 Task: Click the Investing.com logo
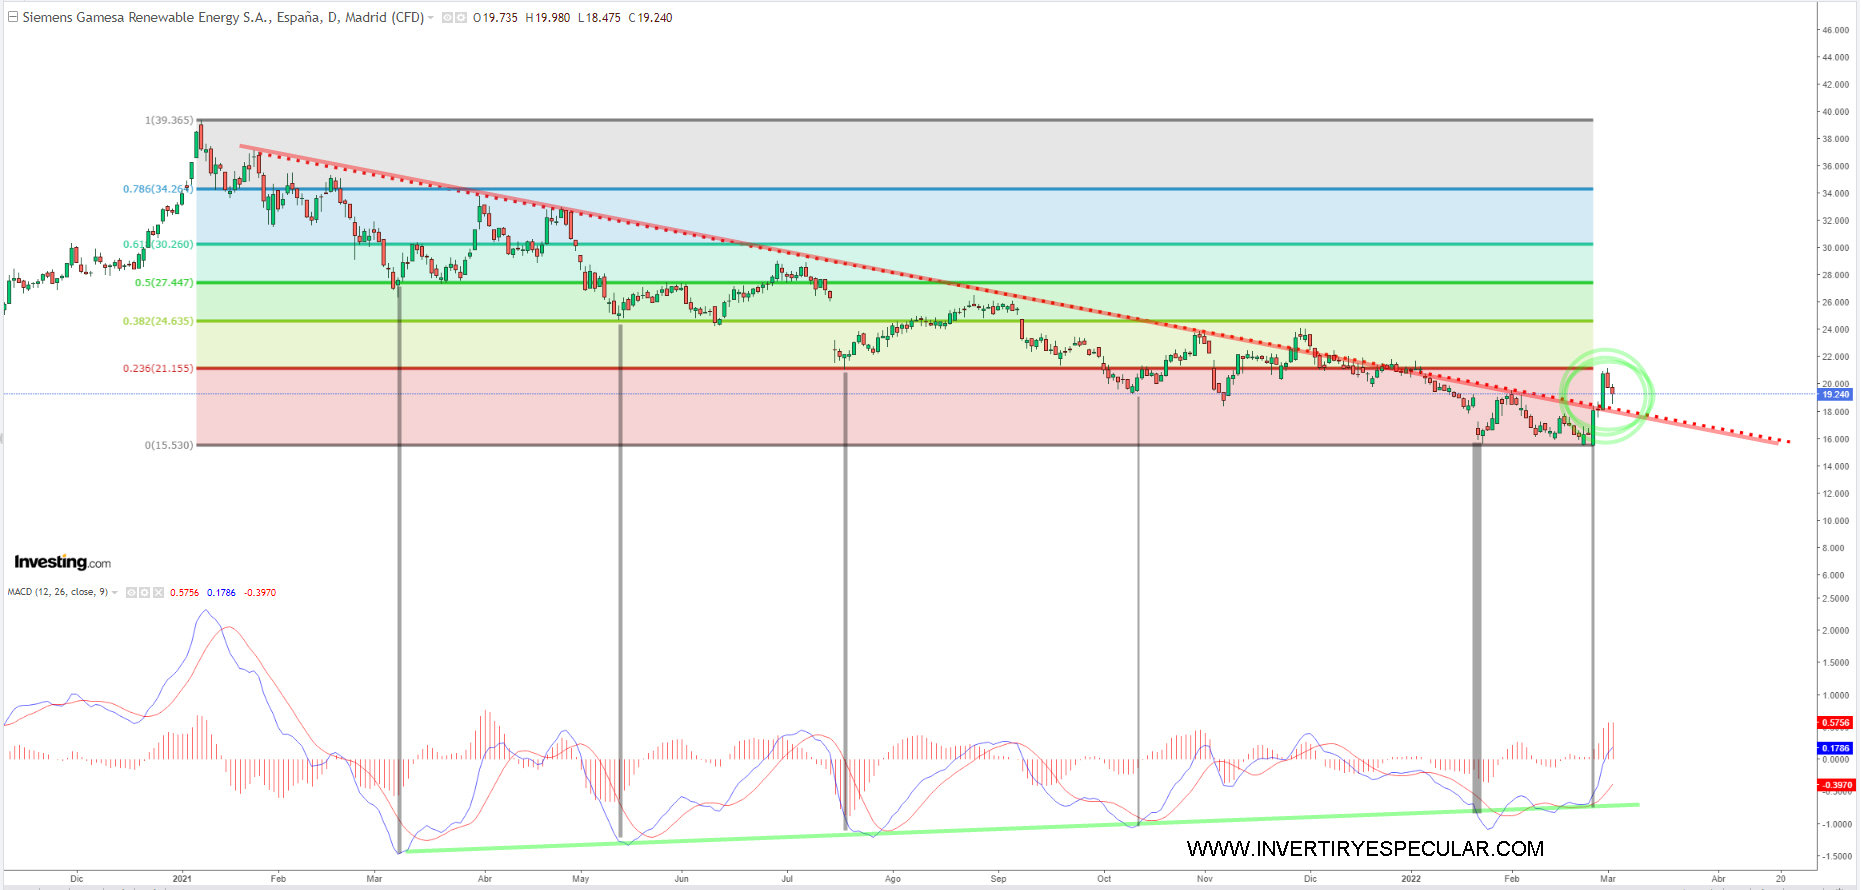[62, 562]
